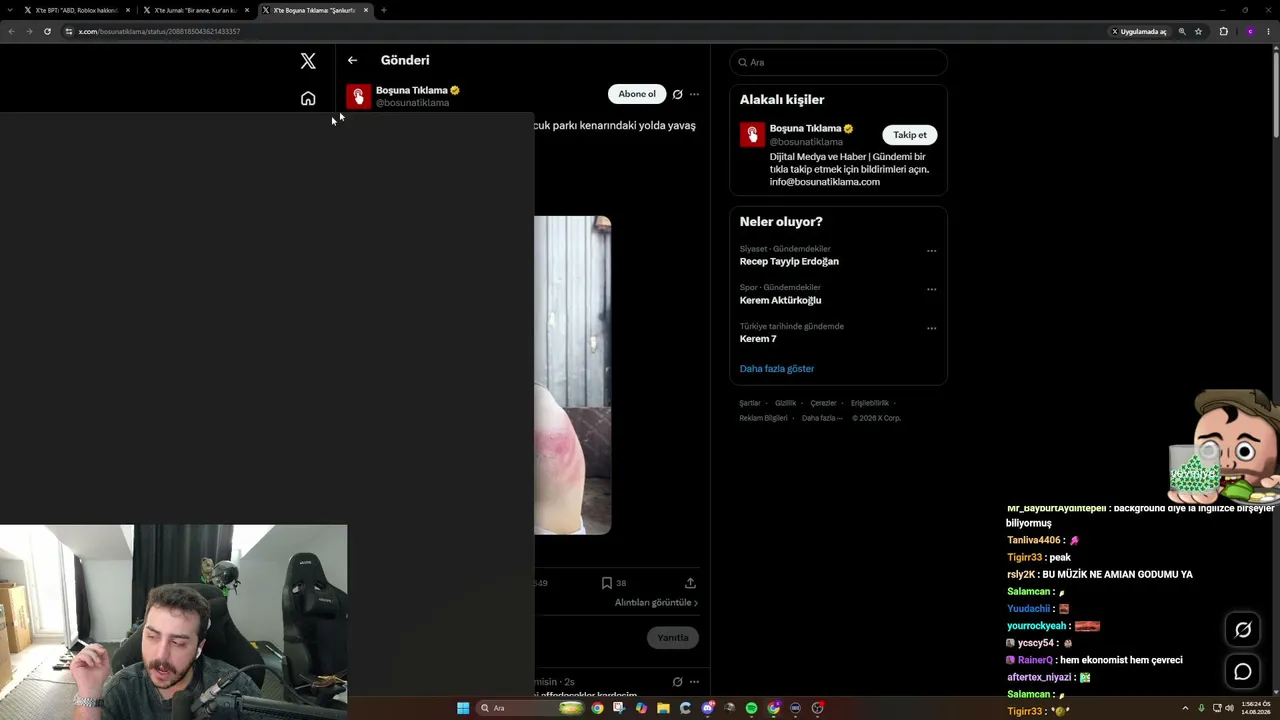Open File Explorer from the taskbar
The width and height of the screenshot is (1280, 720).
[x=663, y=708]
